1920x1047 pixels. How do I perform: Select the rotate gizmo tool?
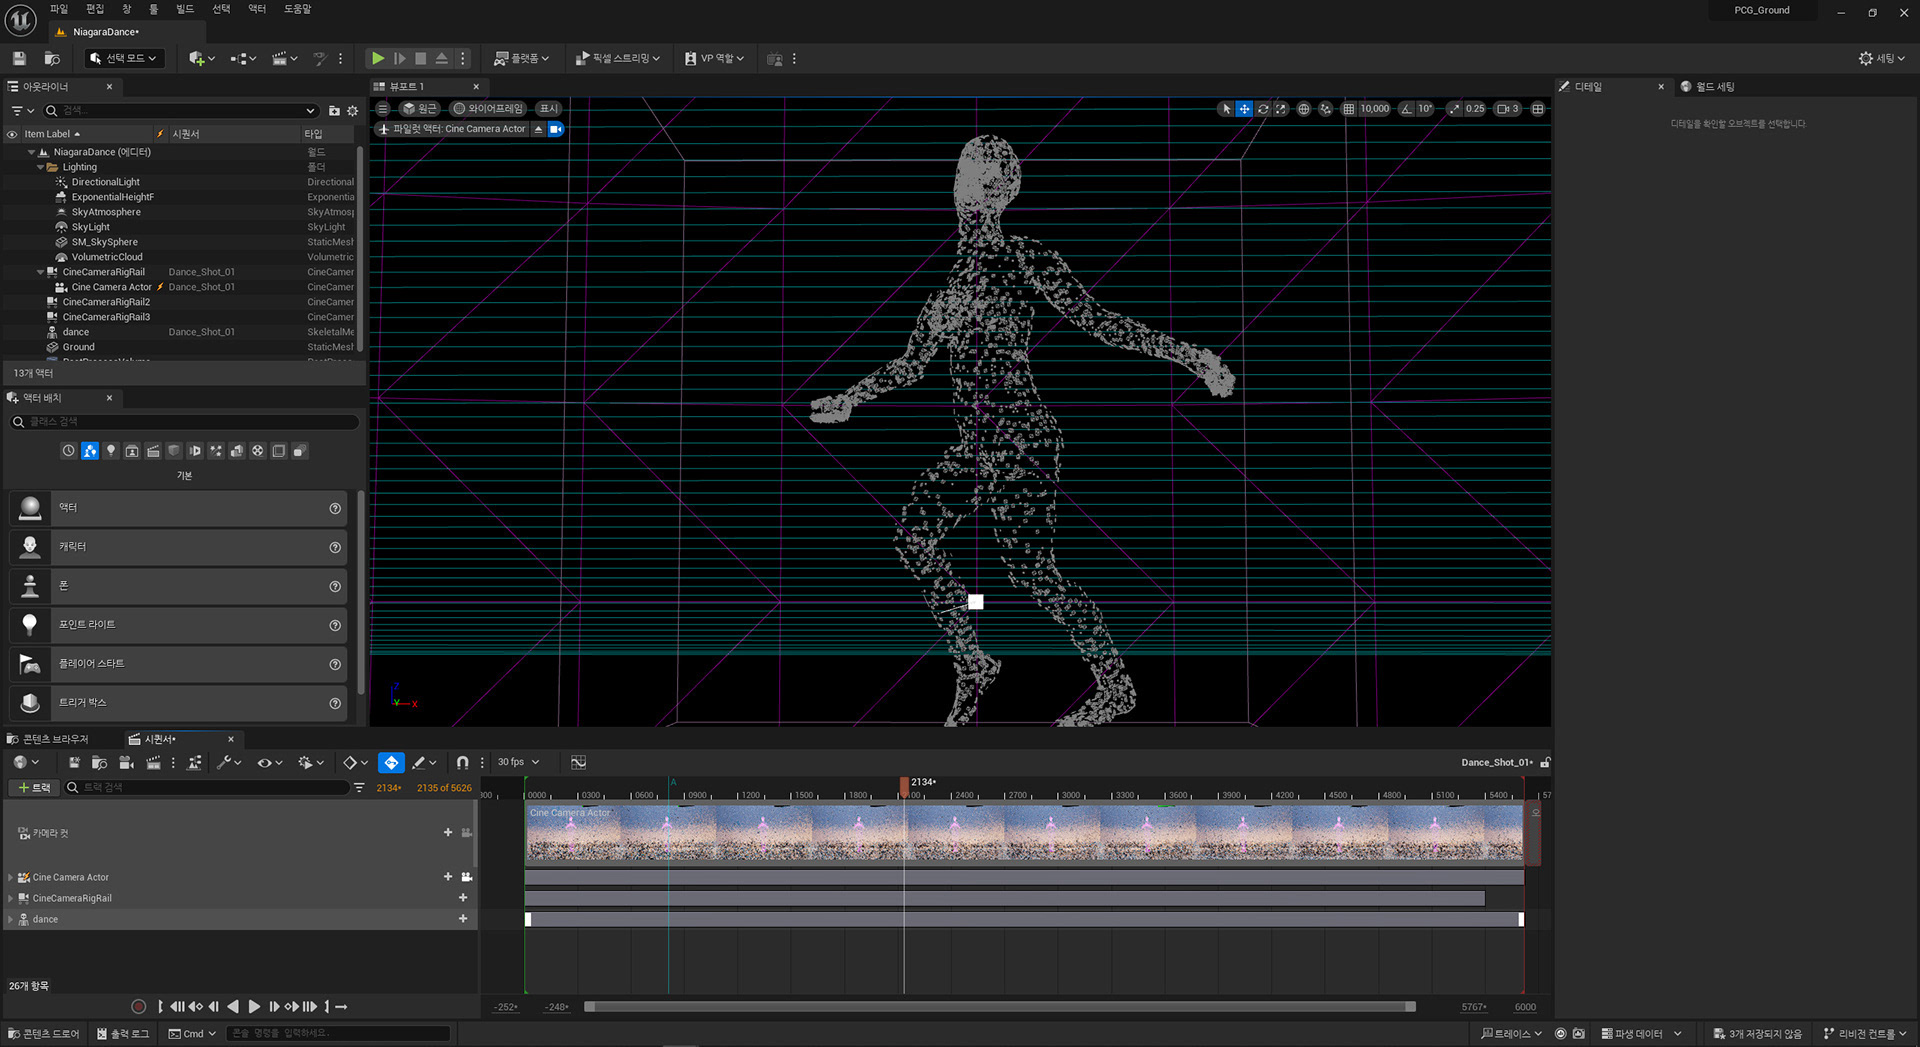(1263, 109)
